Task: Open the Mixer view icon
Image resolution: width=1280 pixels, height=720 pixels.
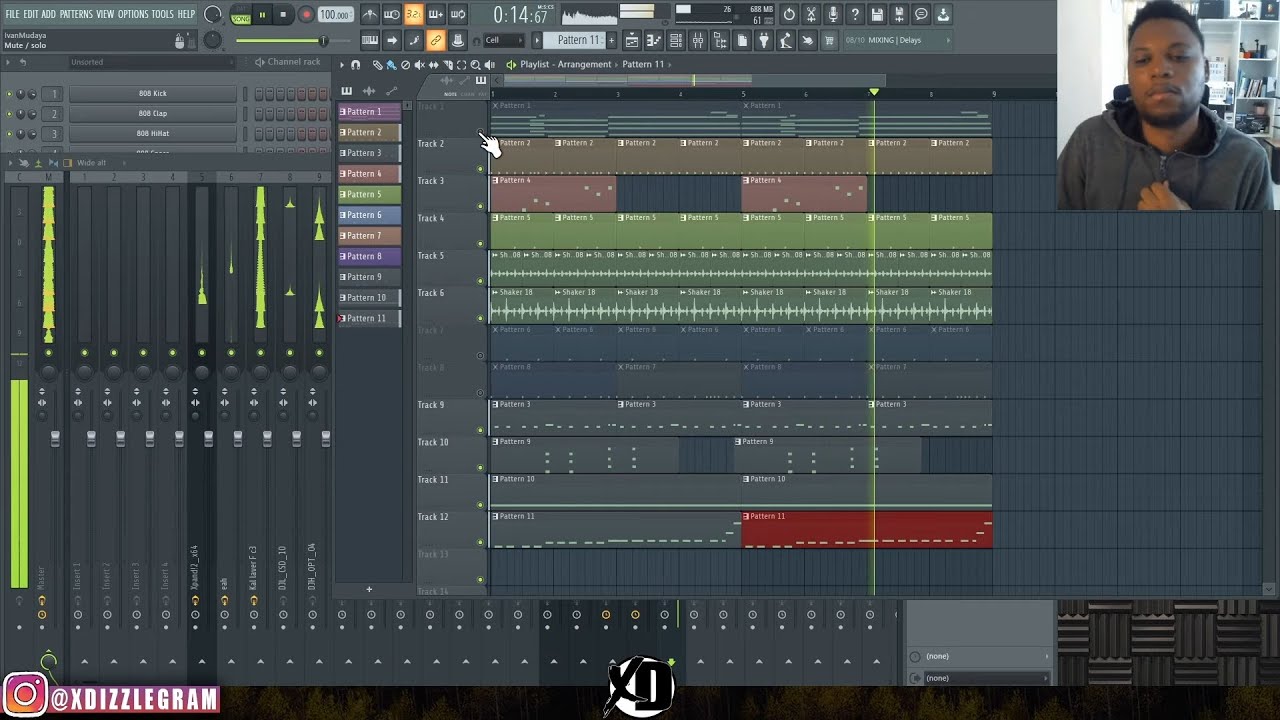Action: click(x=698, y=40)
